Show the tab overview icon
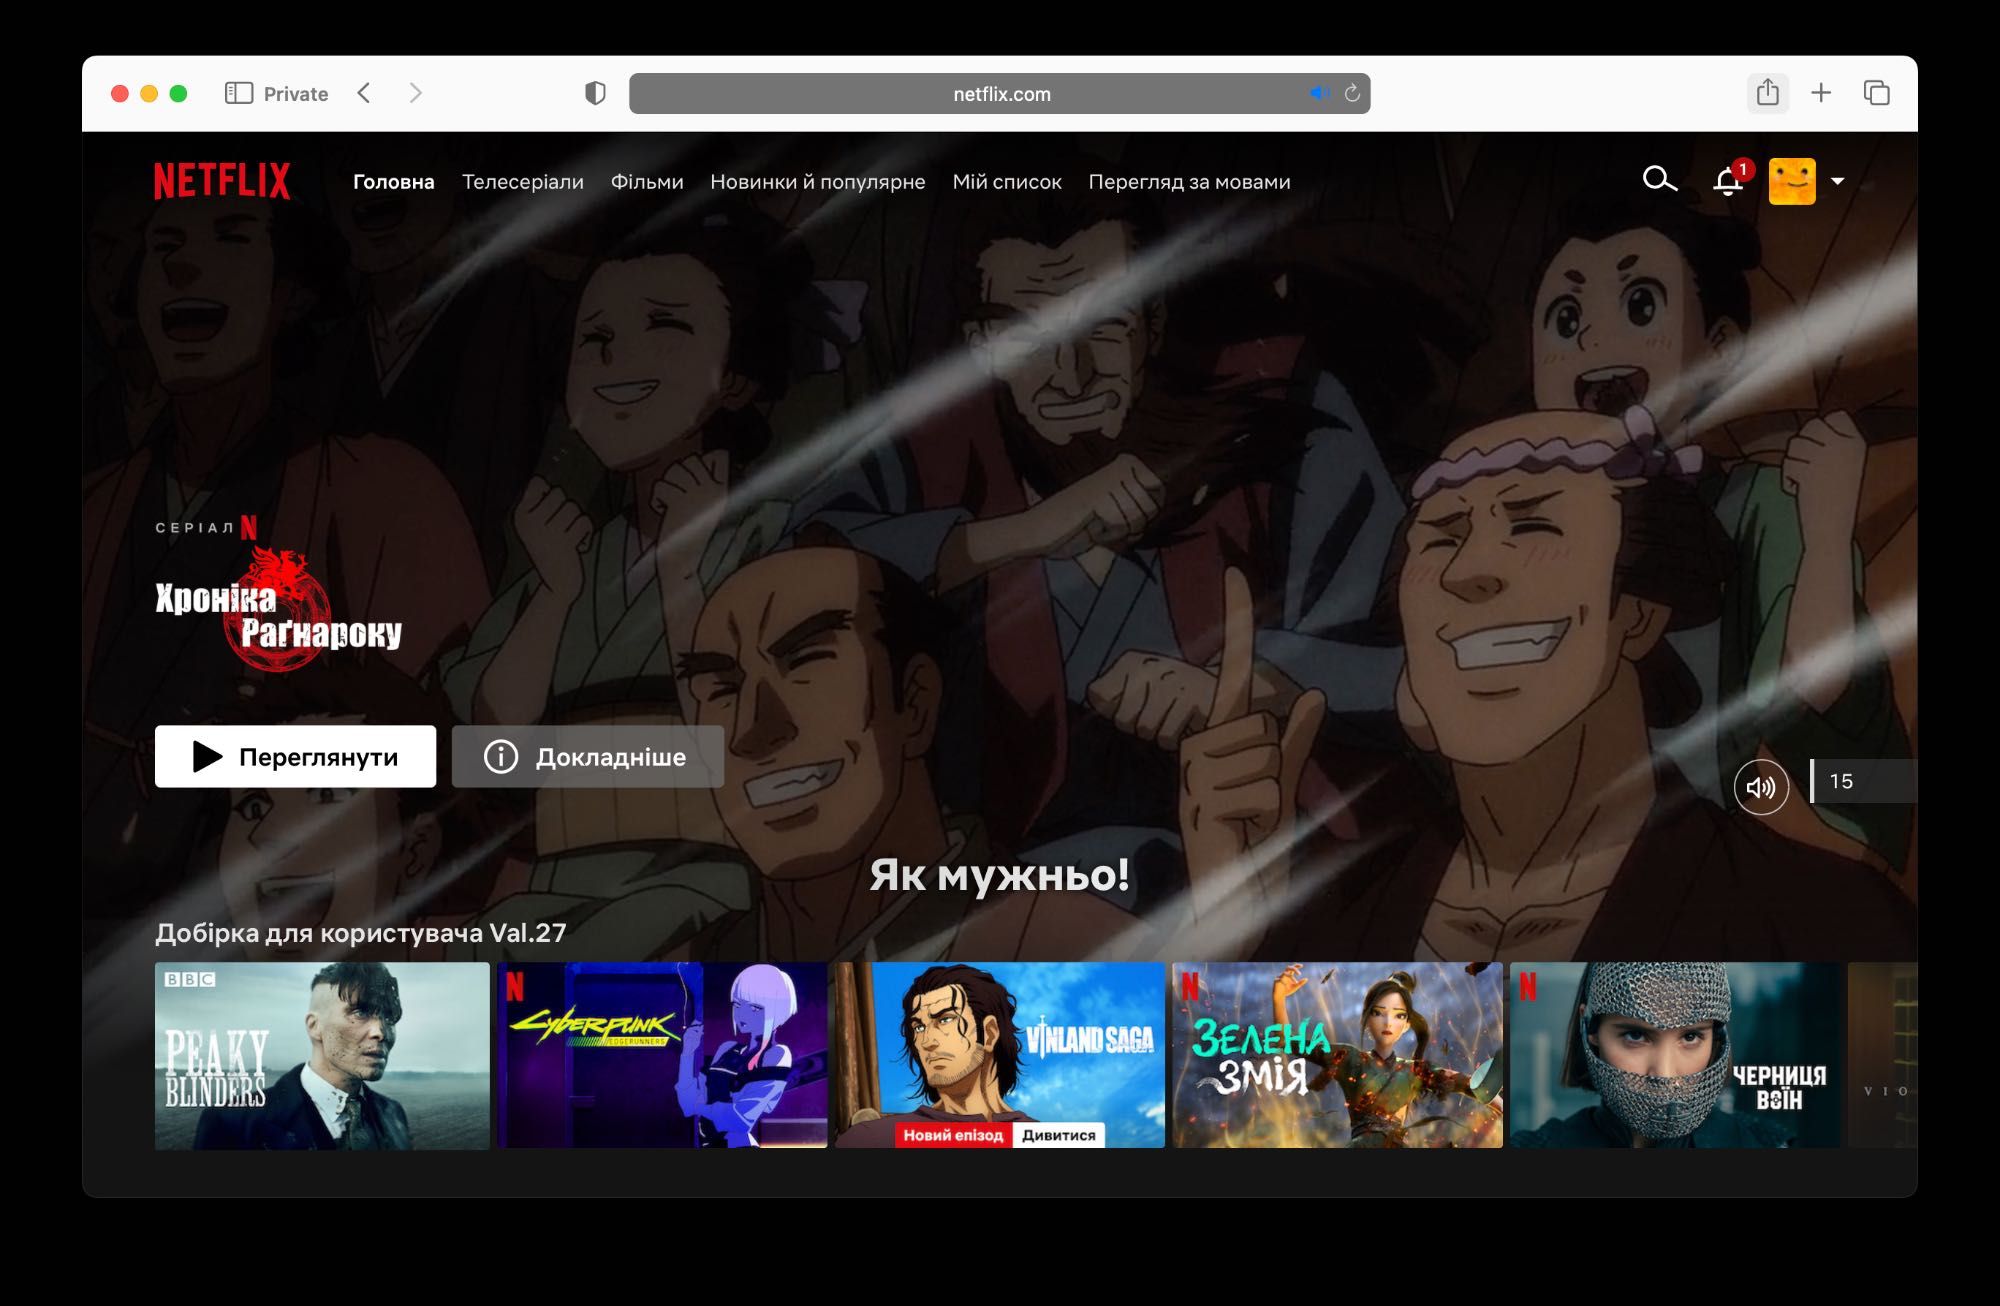This screenshot has height=1306, width=2000. click(x=1876, y=93)
